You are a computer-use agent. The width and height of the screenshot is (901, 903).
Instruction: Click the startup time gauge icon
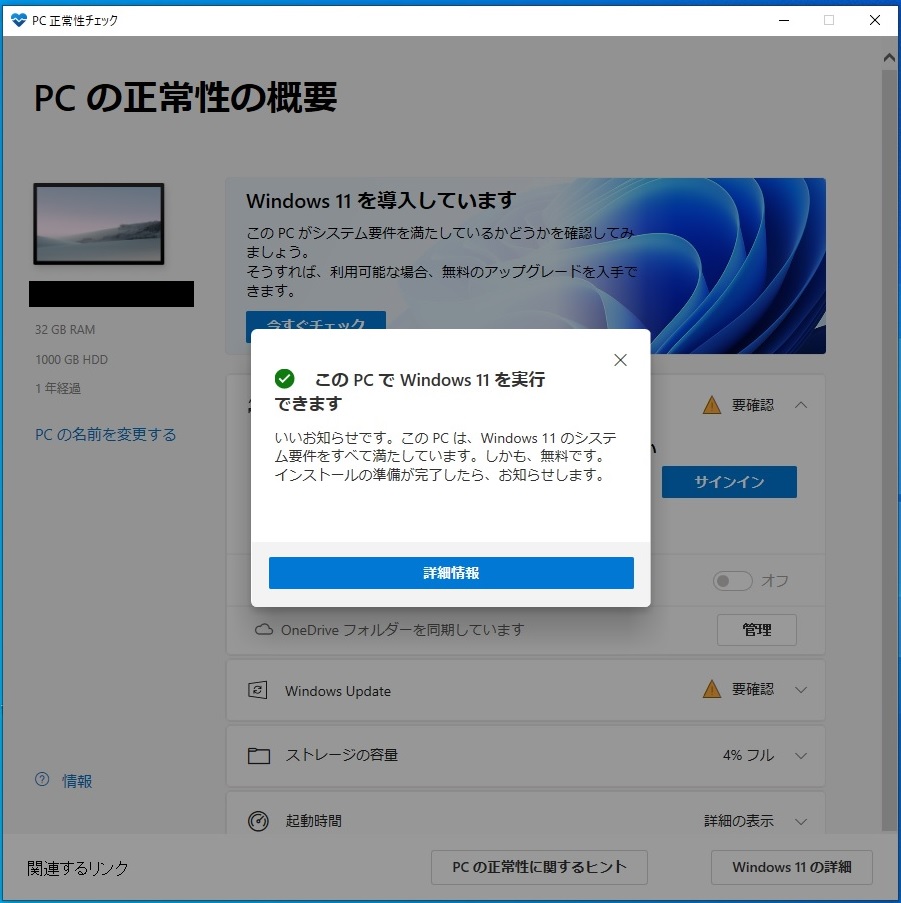tap(258, 821)
